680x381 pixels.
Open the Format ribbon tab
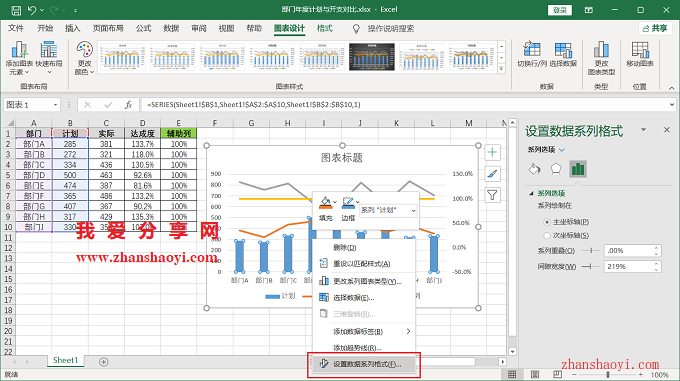coord(324,28)
